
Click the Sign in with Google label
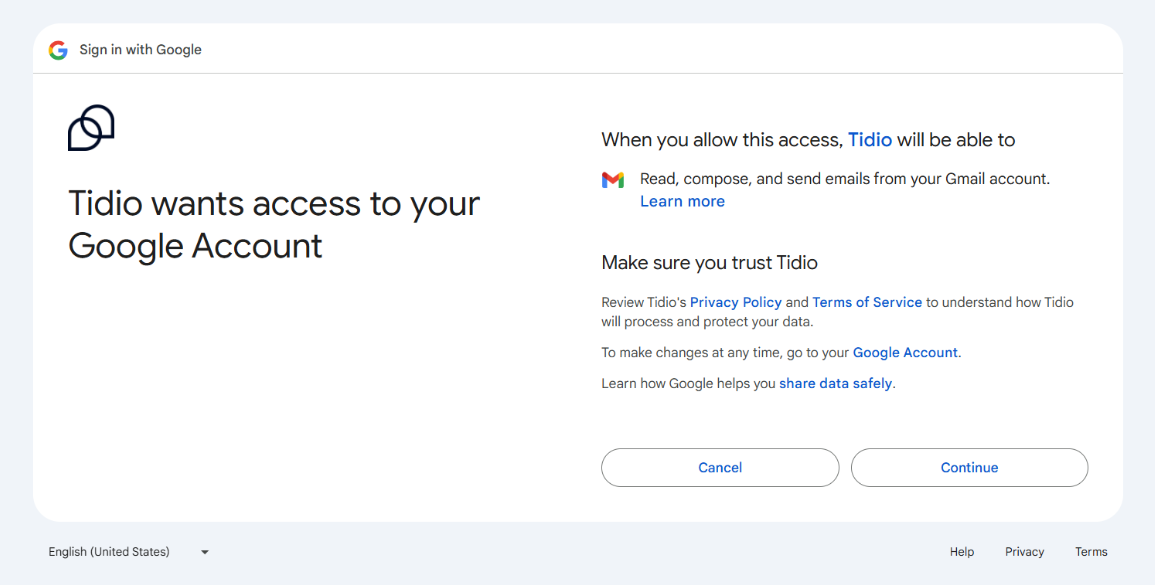[140, 49]
